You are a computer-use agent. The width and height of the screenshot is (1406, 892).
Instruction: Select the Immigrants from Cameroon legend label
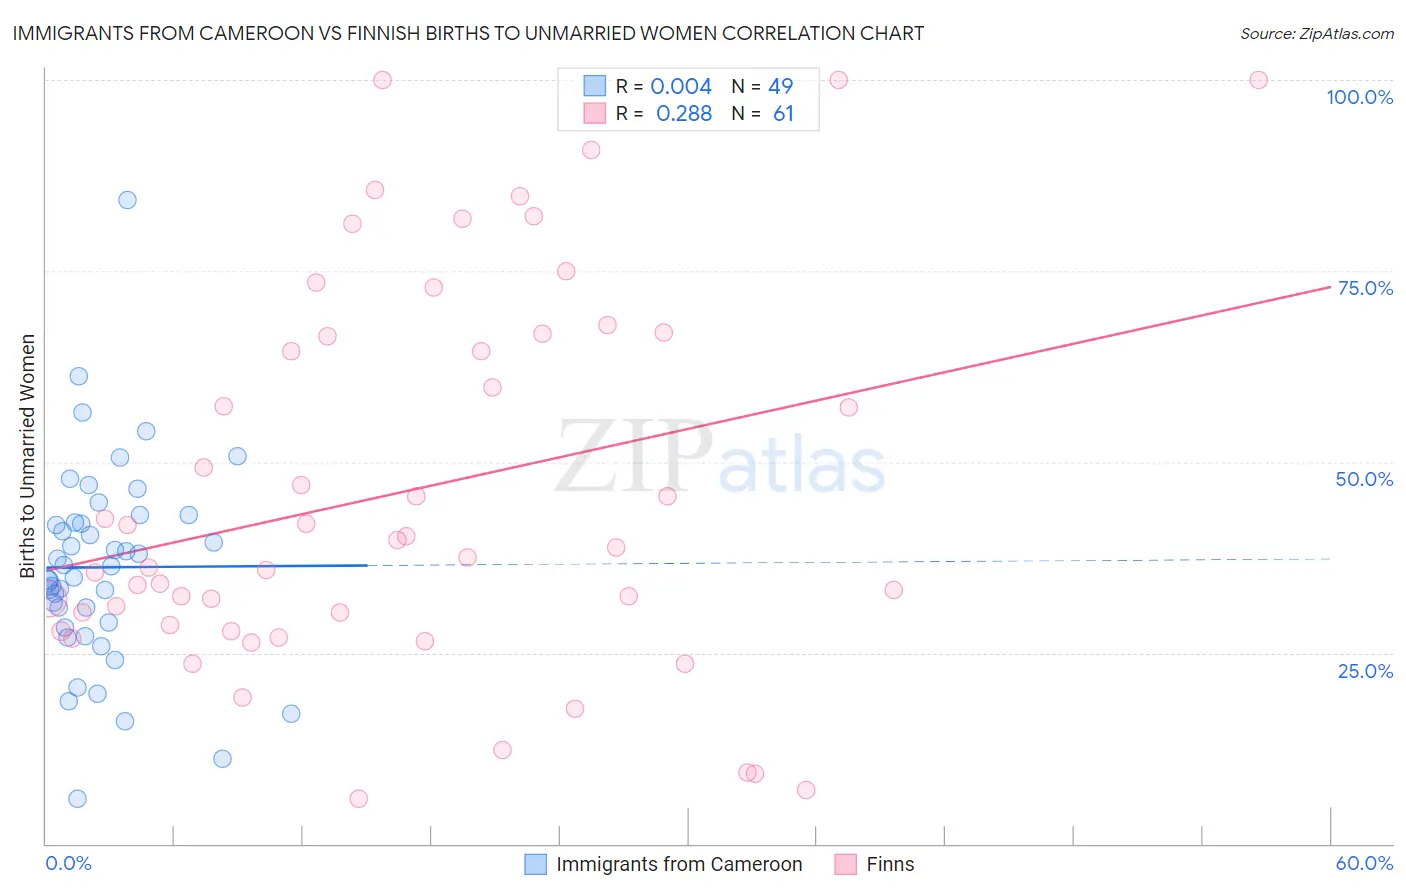[679, 864]
